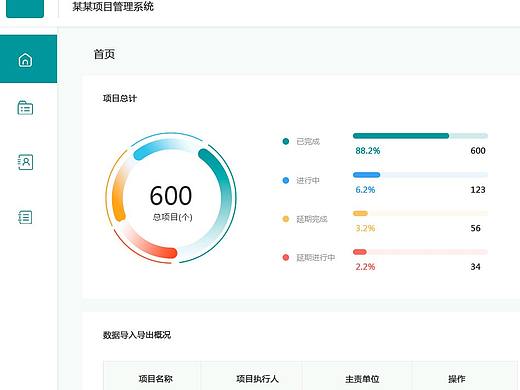Click the 项目名称 column header

pyautogui.click(x=156, y=379)
